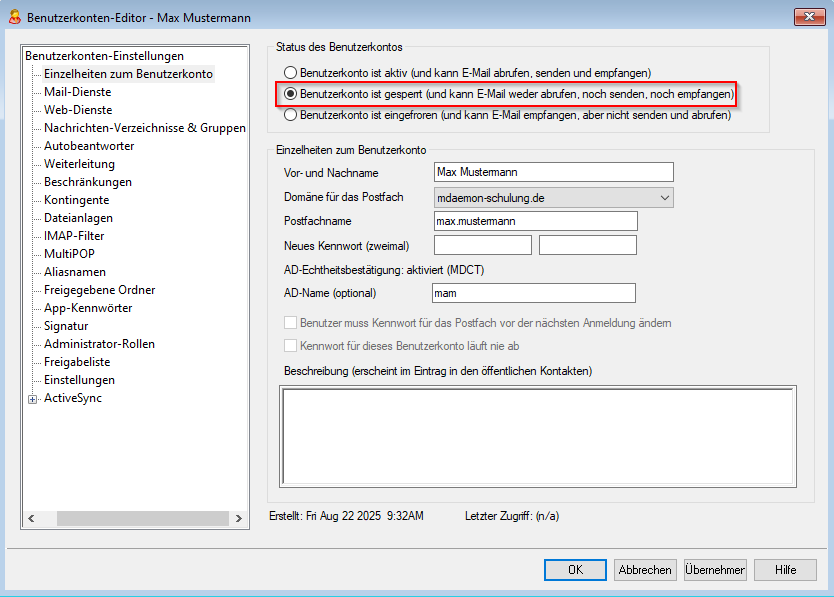Open the App-Kennwörter section
Image resolution: width=834 pixels, height=597 pixels.
pyautogui.click(x=88, y=308)
